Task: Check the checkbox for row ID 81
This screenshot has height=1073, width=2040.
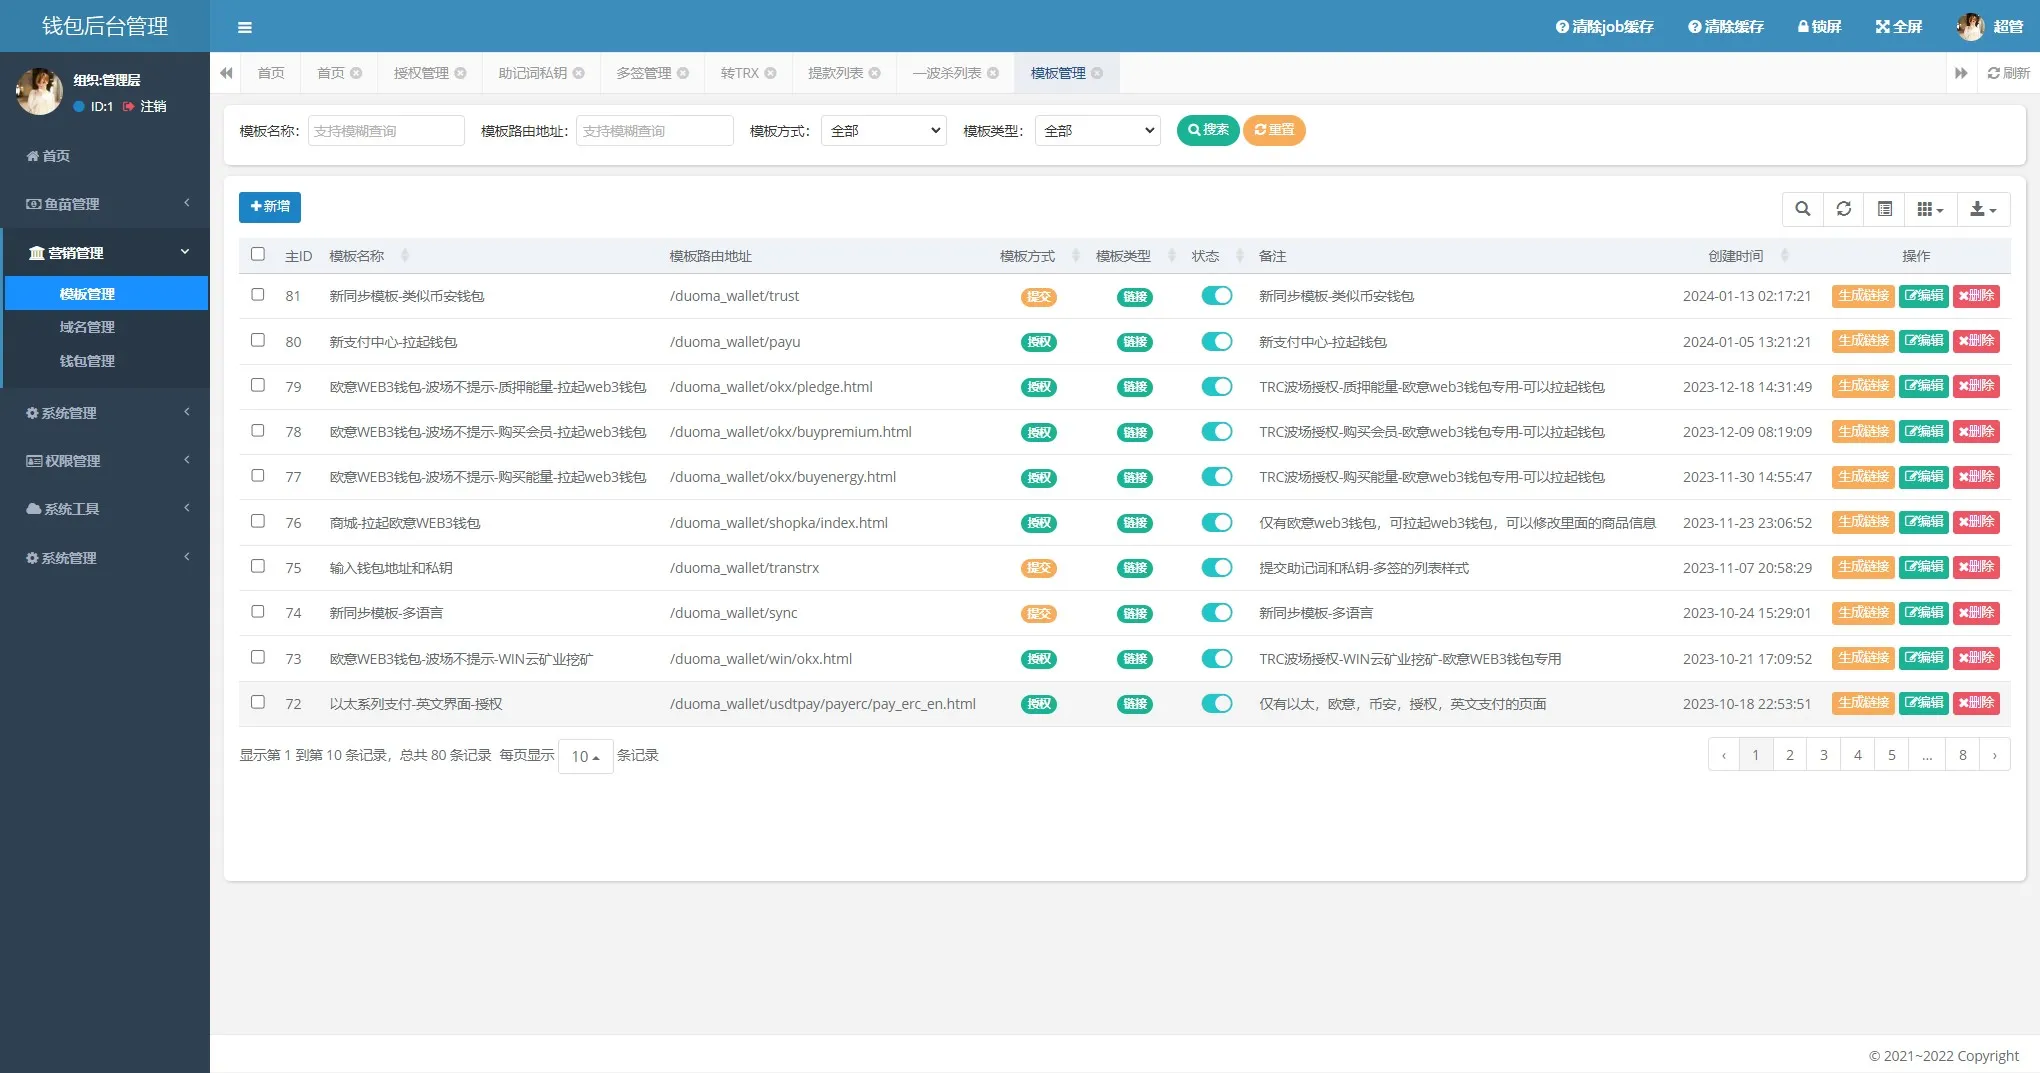Action: 258,295
